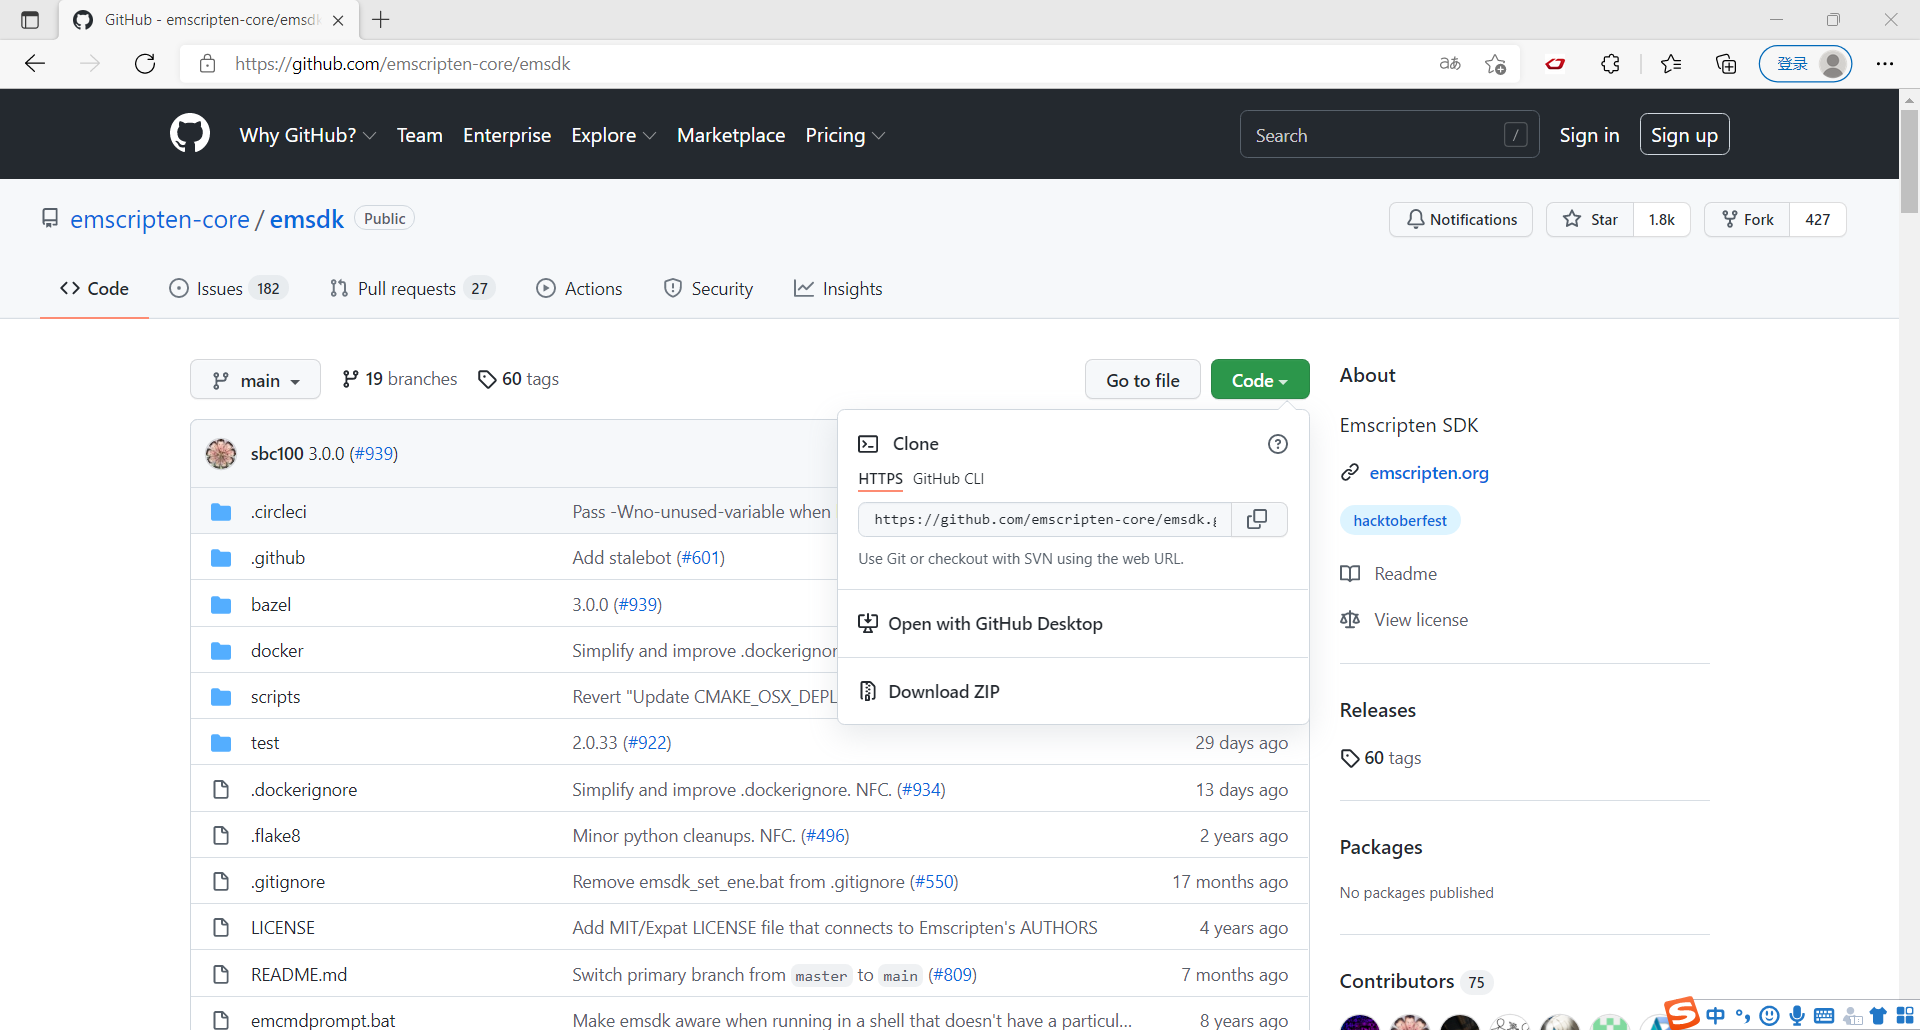Viewport: 1920px width, 1030px height.
Task: Click the site lock icon in address bar
Action: coord(207,64)
